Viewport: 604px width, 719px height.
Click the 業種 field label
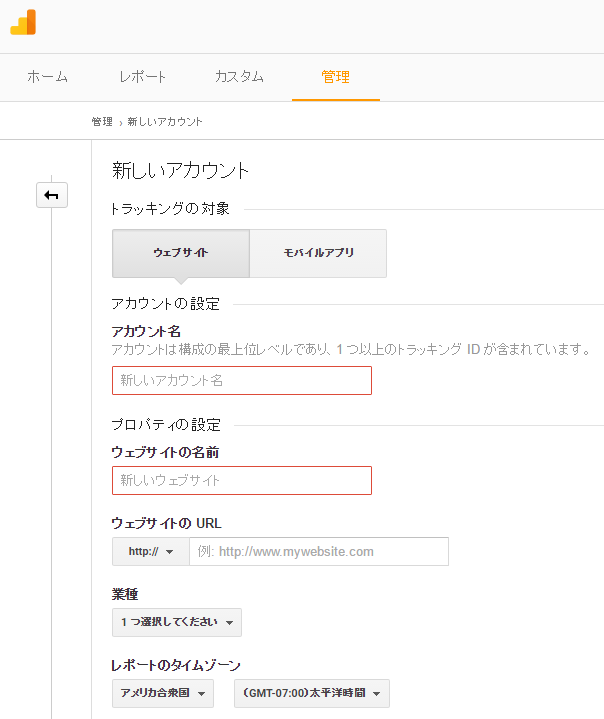click(125, 594)
